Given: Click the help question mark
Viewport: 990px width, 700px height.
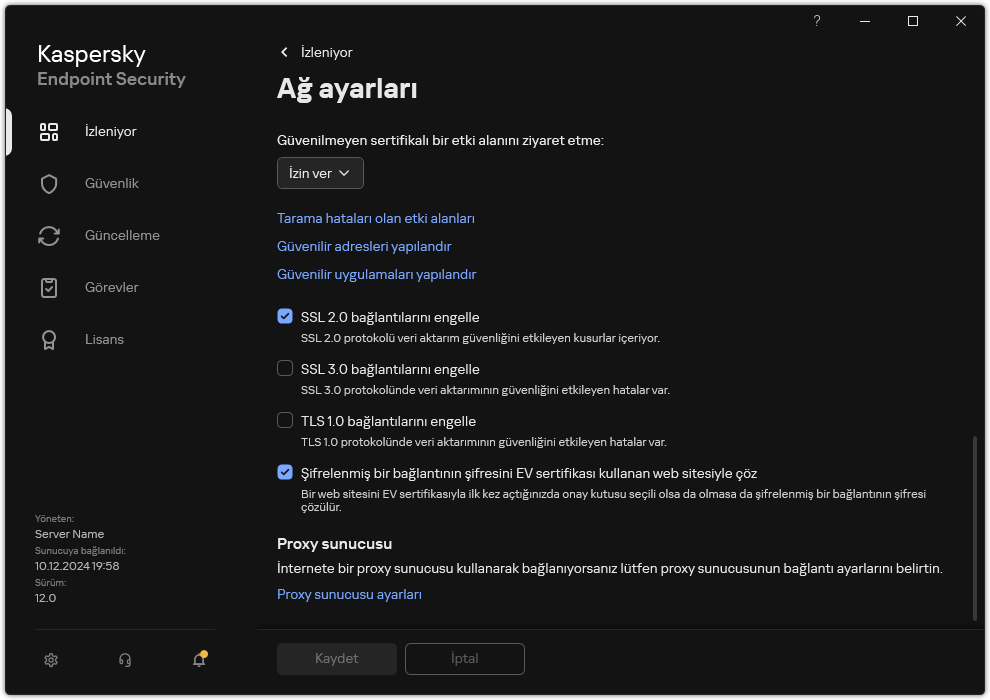Looking at the screenshot, I should click(x=816, y=21).
